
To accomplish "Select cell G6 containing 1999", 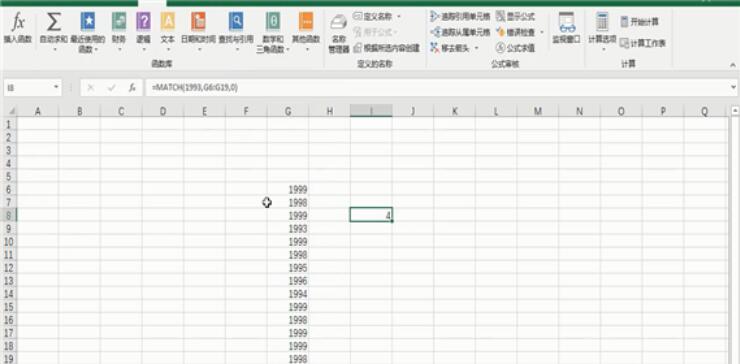I will 288,189.
